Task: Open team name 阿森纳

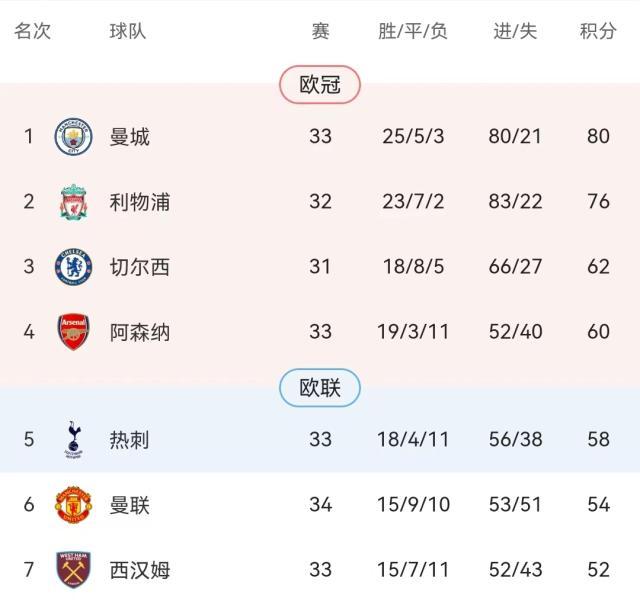Action: pos(140,332)
